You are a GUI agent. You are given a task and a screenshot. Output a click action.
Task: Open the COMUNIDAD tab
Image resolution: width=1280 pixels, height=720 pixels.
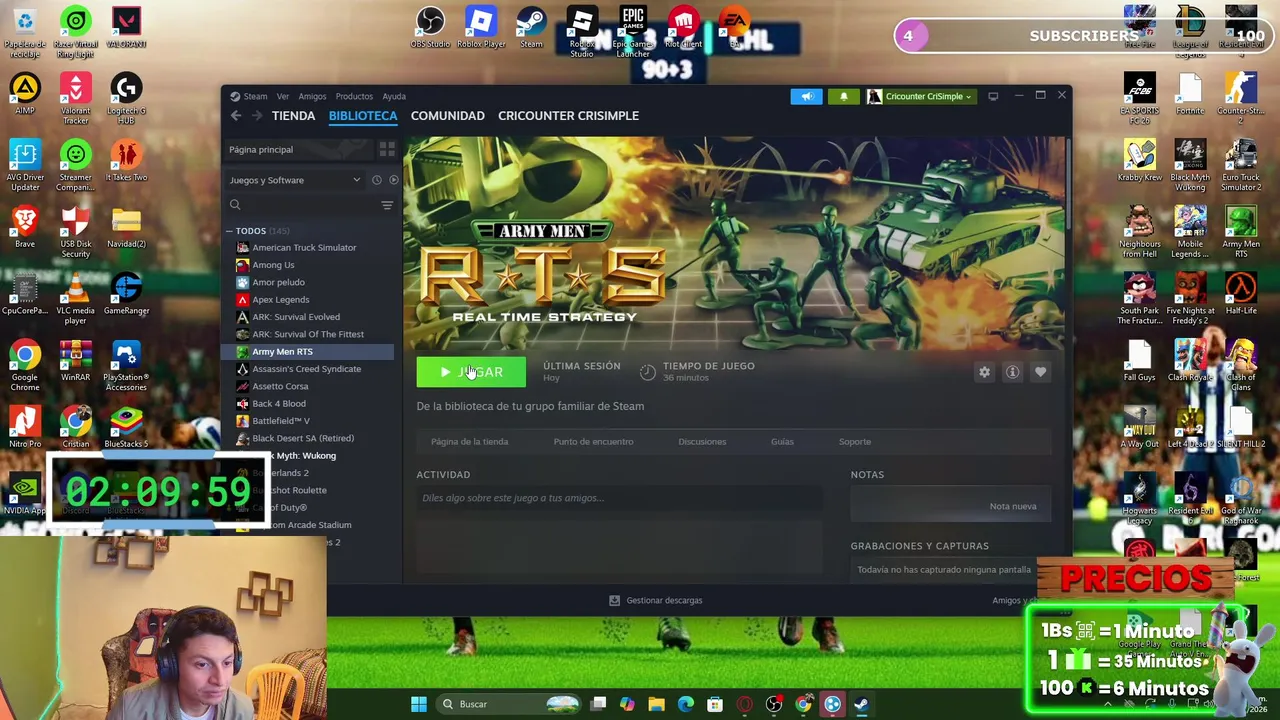click(447, 116)
